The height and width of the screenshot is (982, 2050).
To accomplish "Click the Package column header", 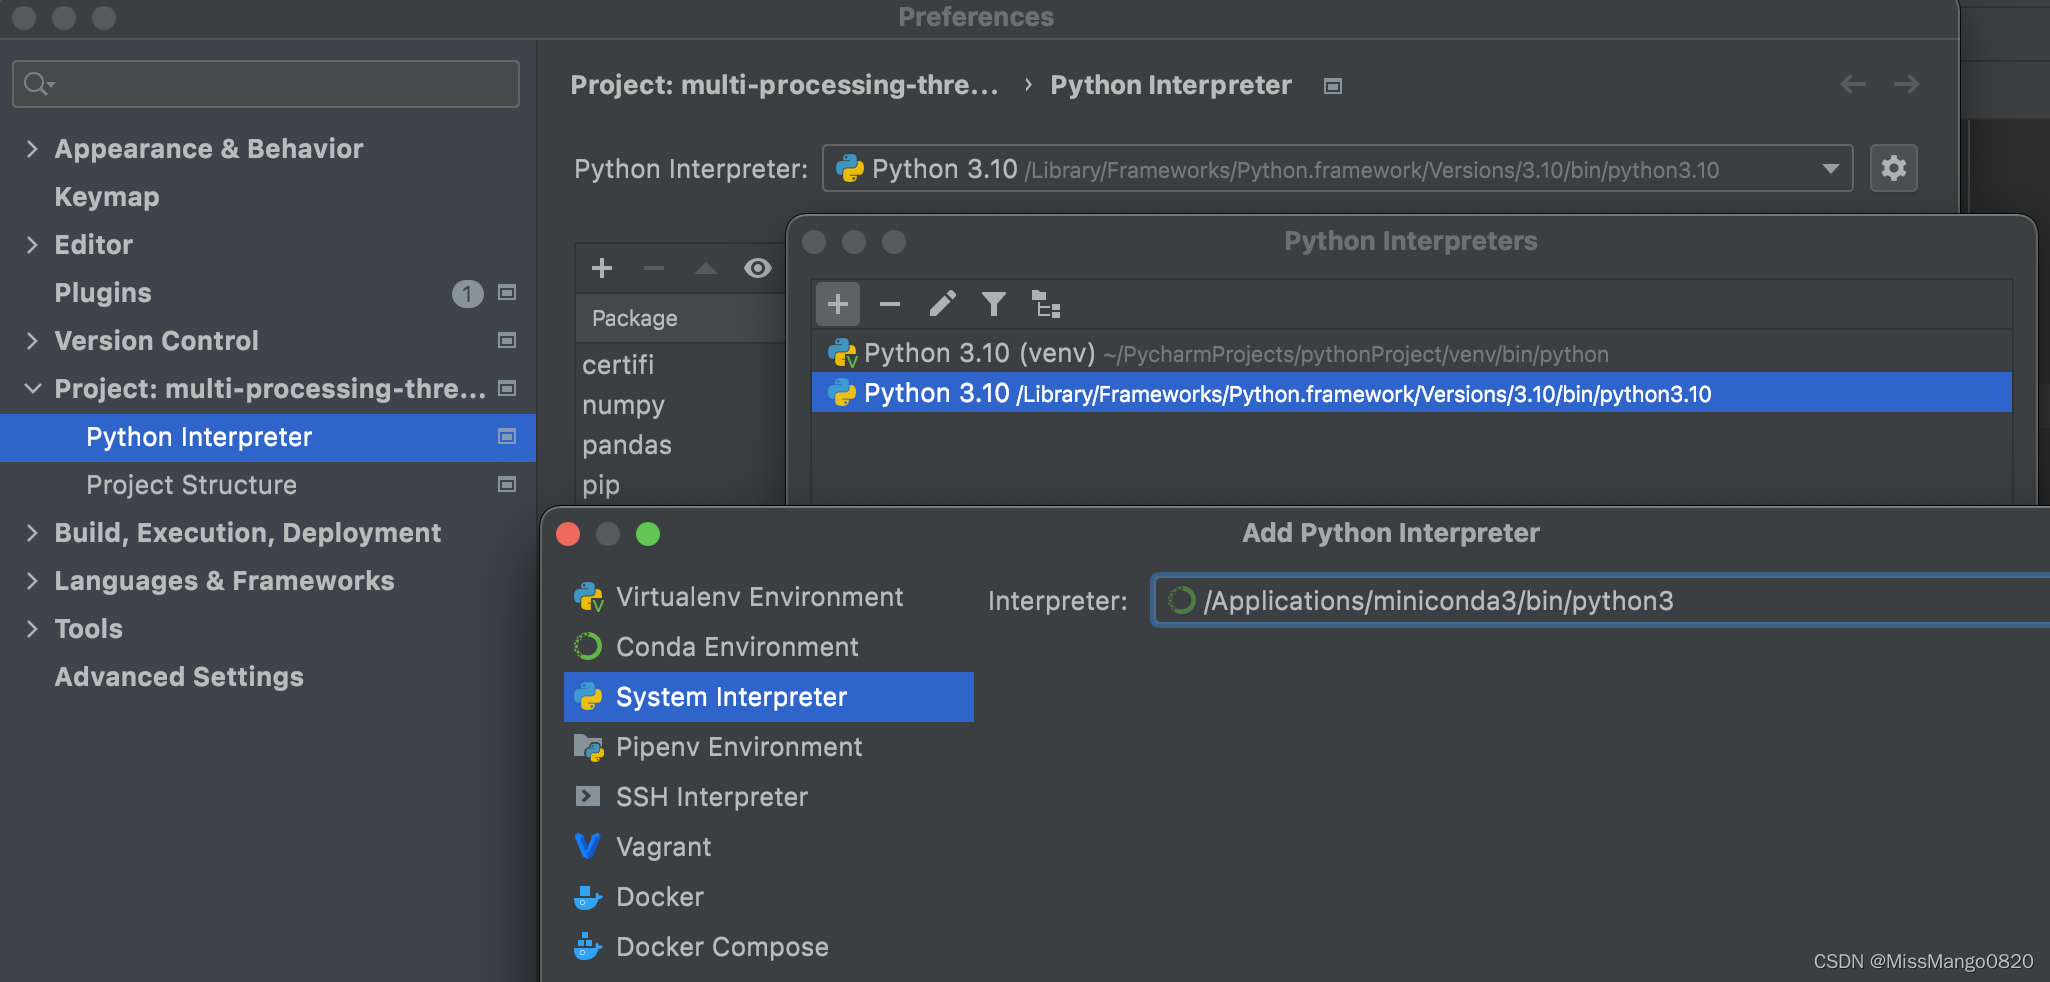I will click(680, 318).
